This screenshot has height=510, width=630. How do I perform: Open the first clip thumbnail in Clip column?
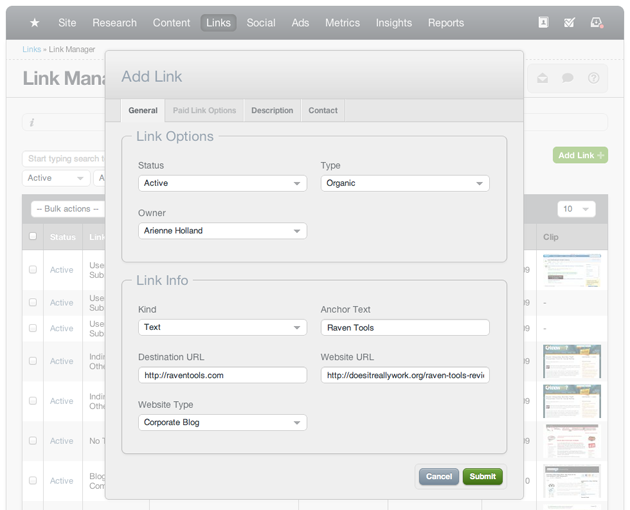572,270
